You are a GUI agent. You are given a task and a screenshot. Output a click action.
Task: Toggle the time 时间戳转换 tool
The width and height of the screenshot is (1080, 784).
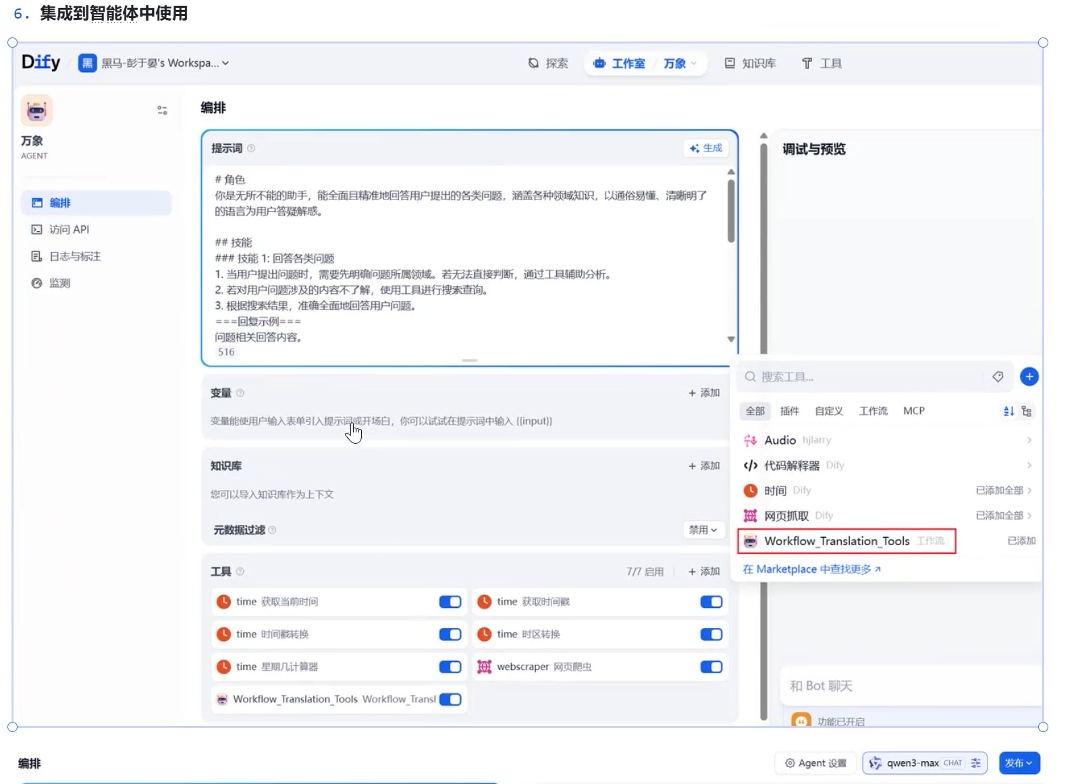(450, 635)
